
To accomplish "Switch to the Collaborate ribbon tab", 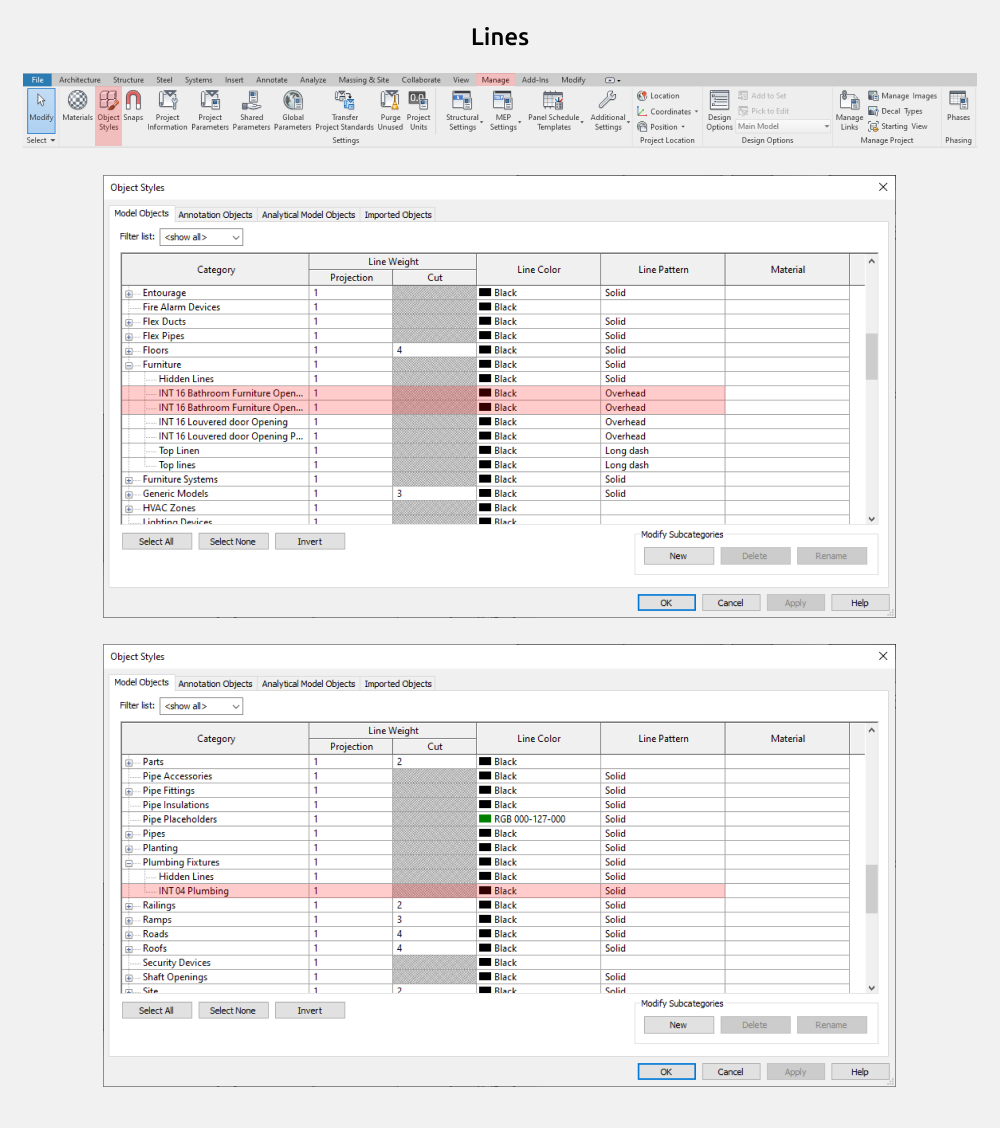I will pos(421,80).
